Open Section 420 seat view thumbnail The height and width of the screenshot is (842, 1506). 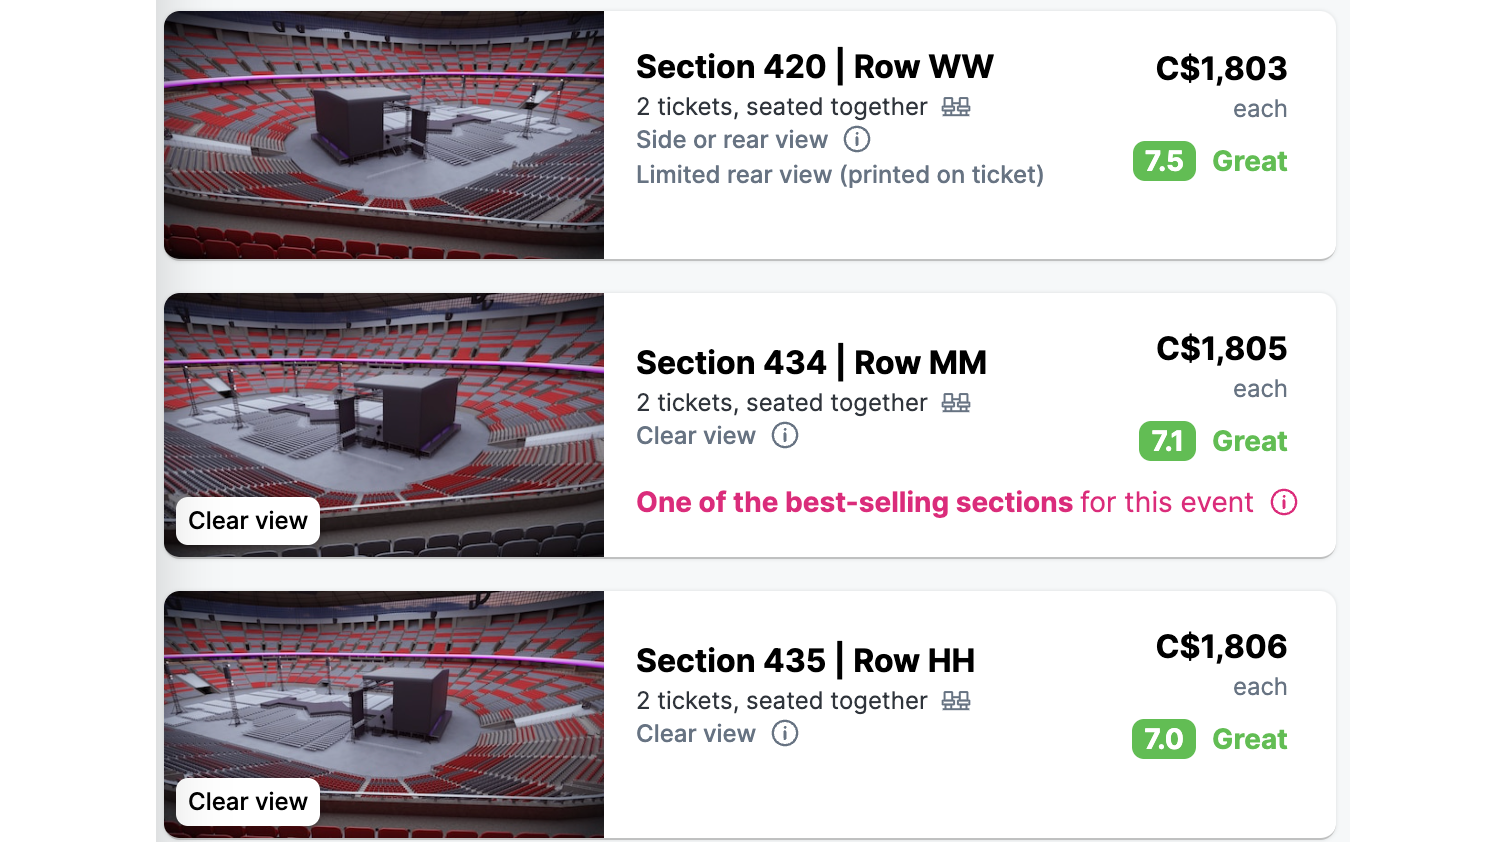pyautogui.click(x=384, y=135)
